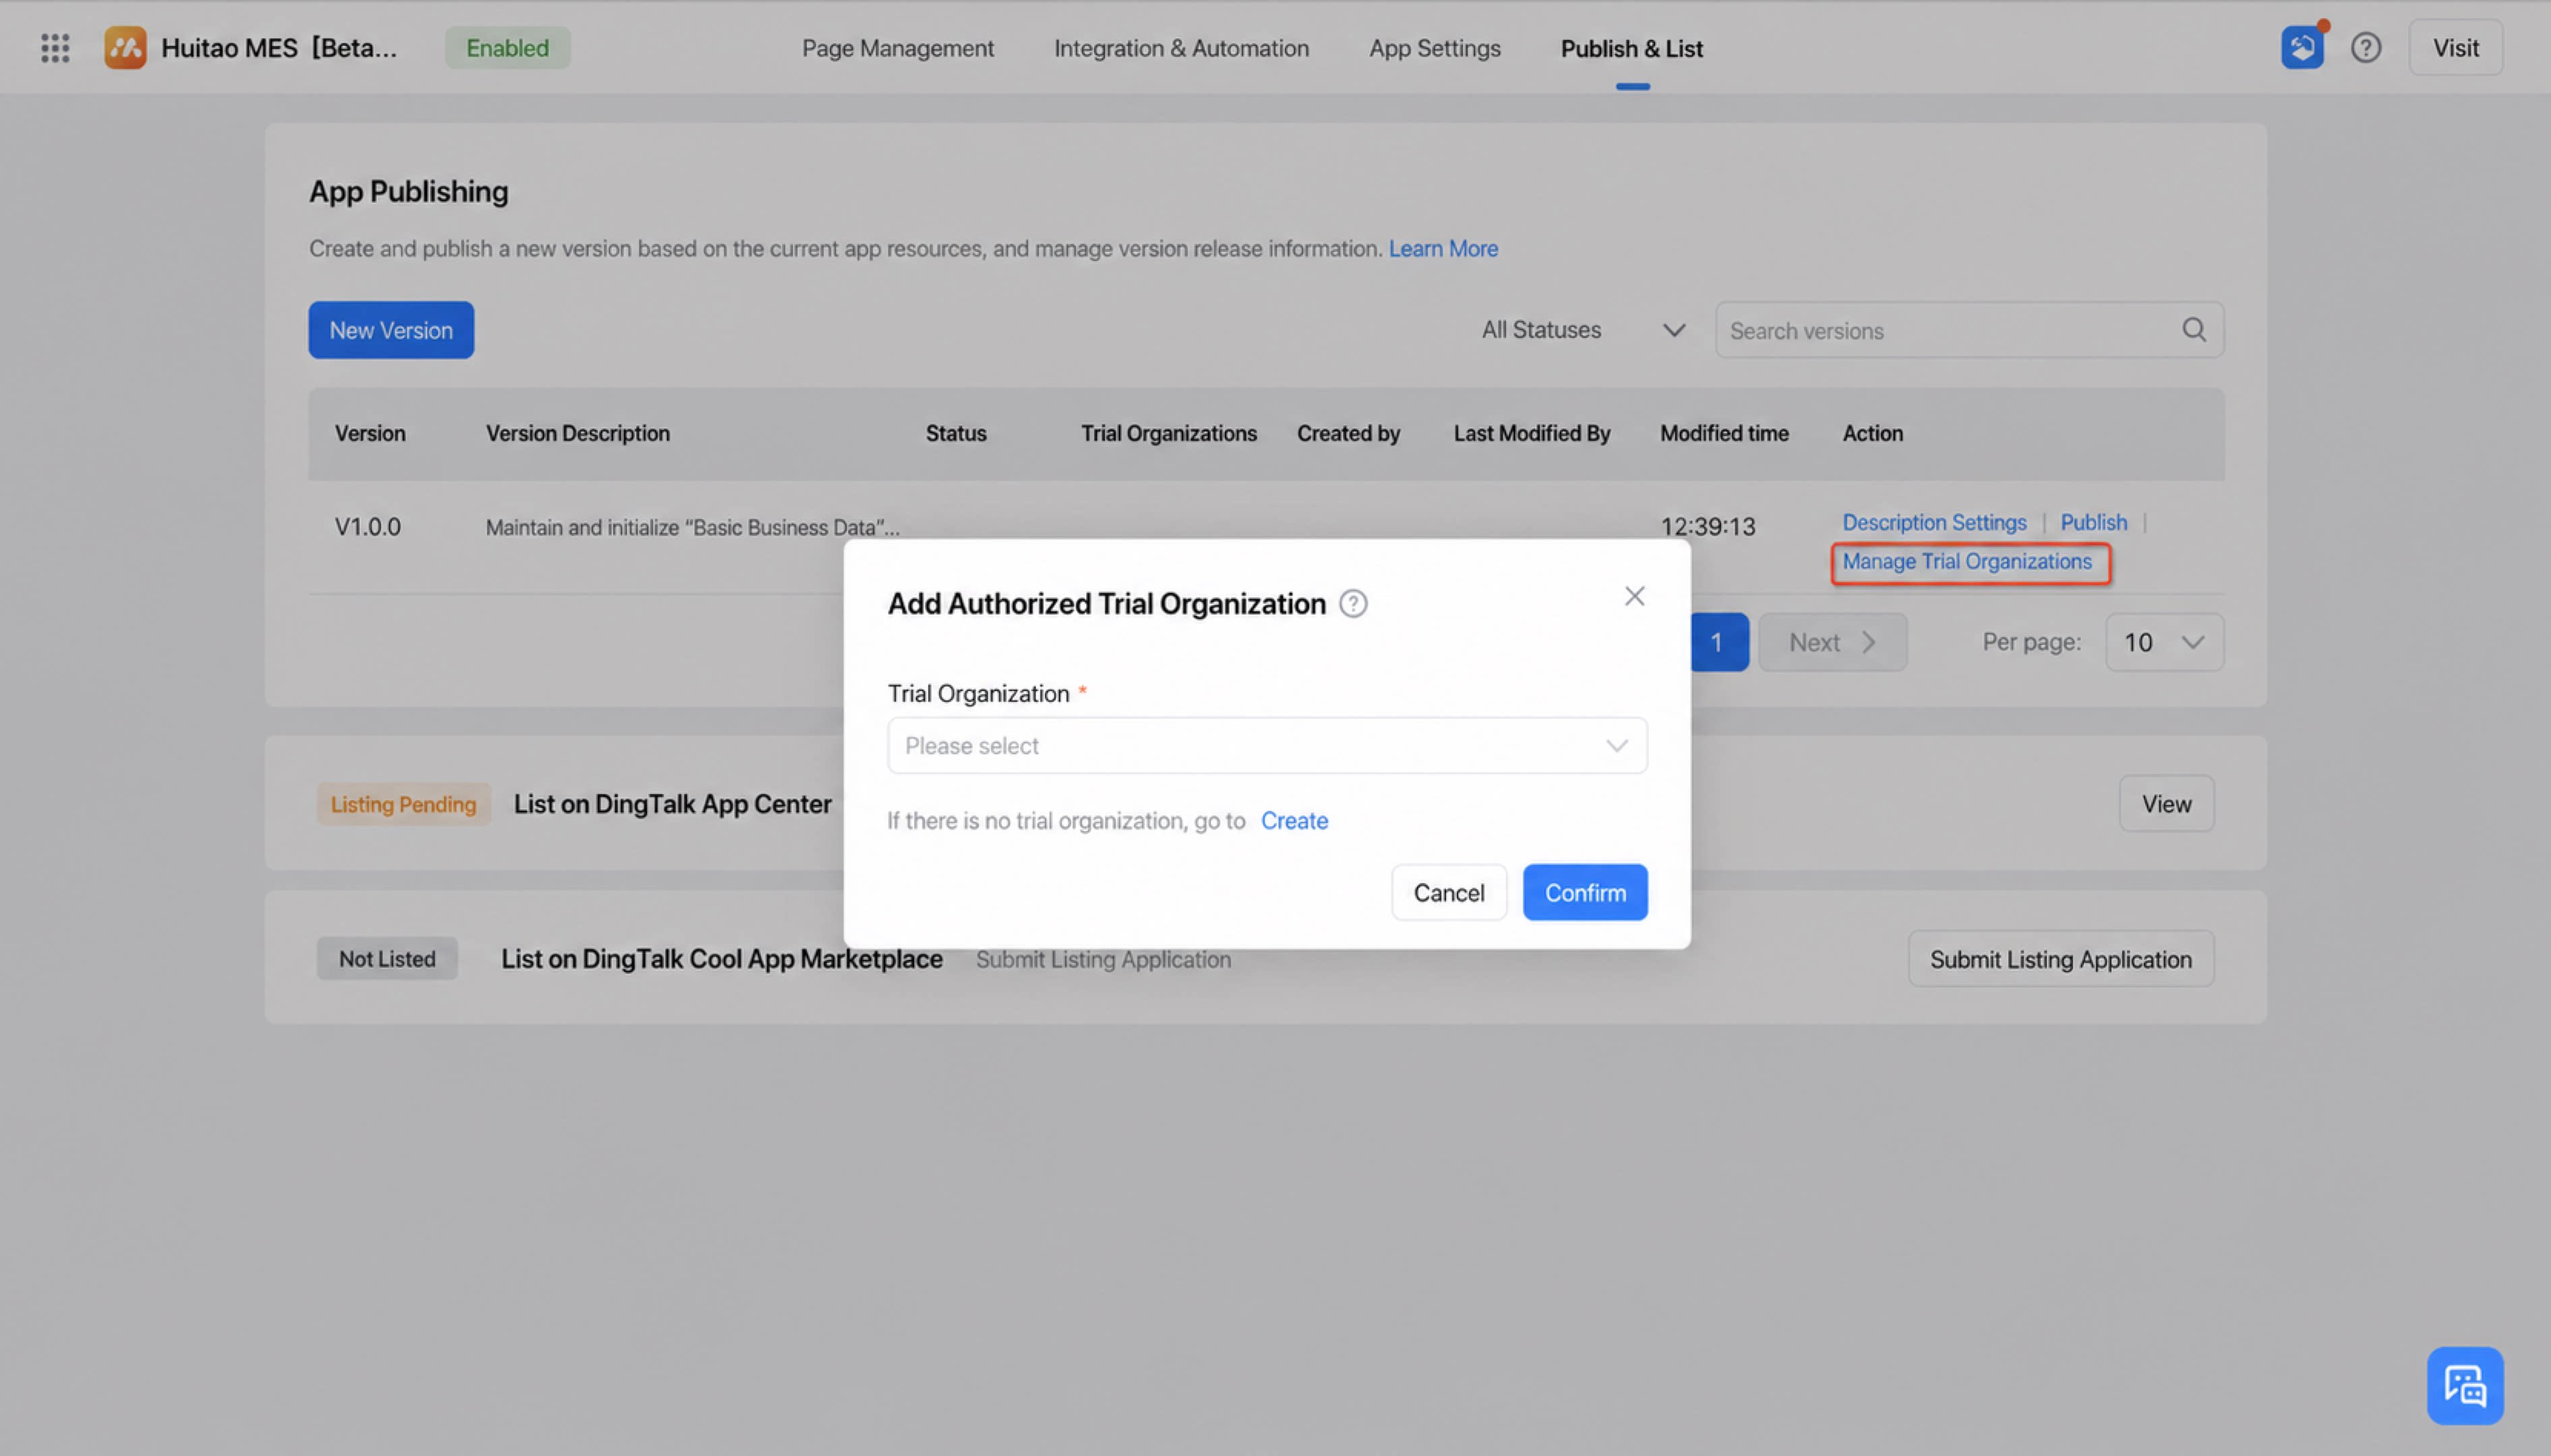Open Integration & Automation tab
Image resolution: width=2551 pixels, height=1456 pixels.
tap(1181, 48)
